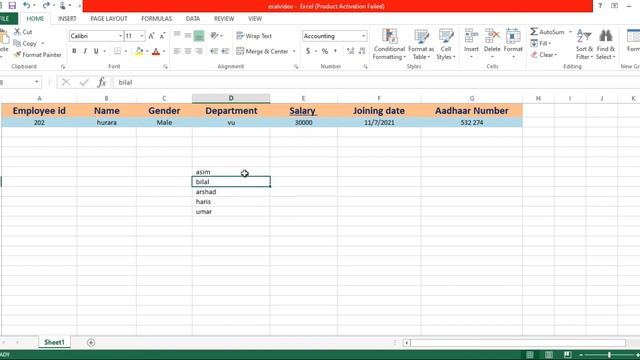Toggle Wrap Text
This screenshot has height=360, width=640.
[254, 36]
